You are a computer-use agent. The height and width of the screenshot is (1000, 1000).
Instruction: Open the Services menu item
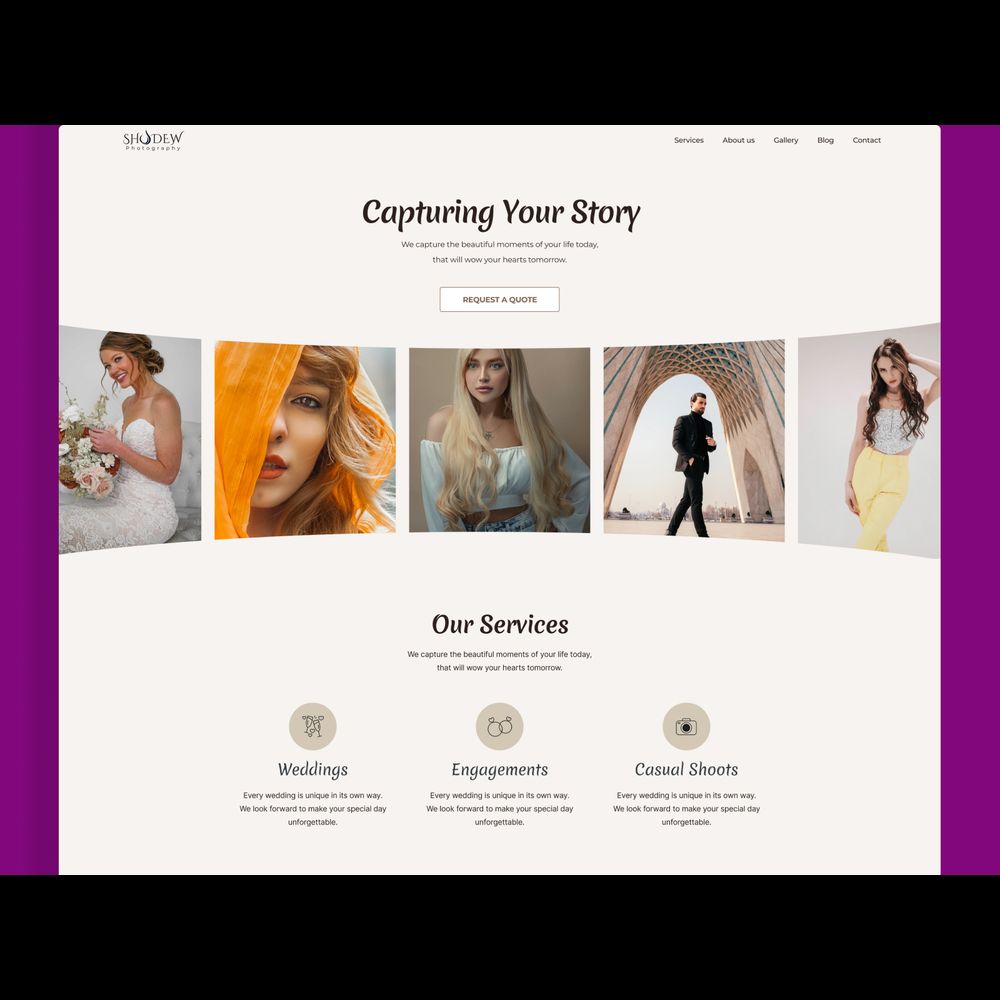pyautogui.click(x=689, y=140)
